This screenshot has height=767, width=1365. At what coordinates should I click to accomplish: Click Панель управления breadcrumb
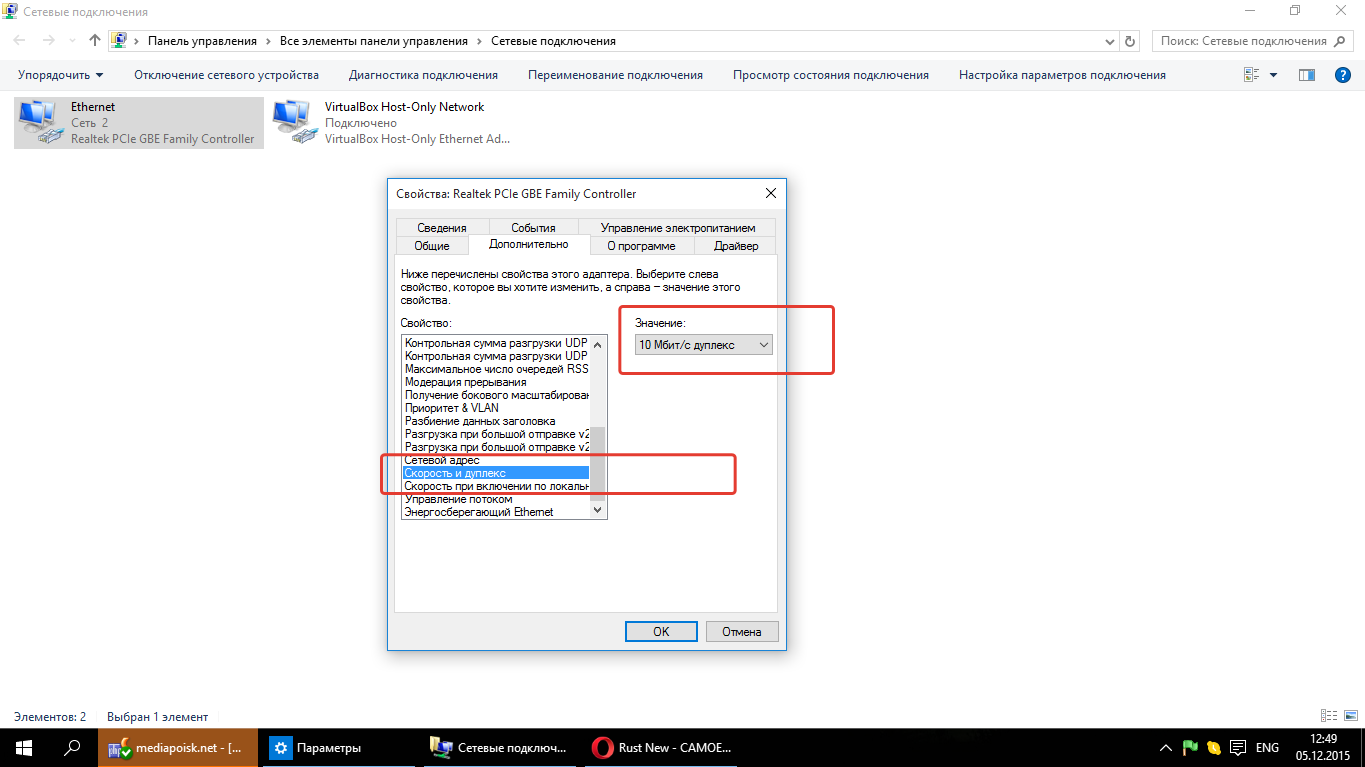tap(202, 41)
